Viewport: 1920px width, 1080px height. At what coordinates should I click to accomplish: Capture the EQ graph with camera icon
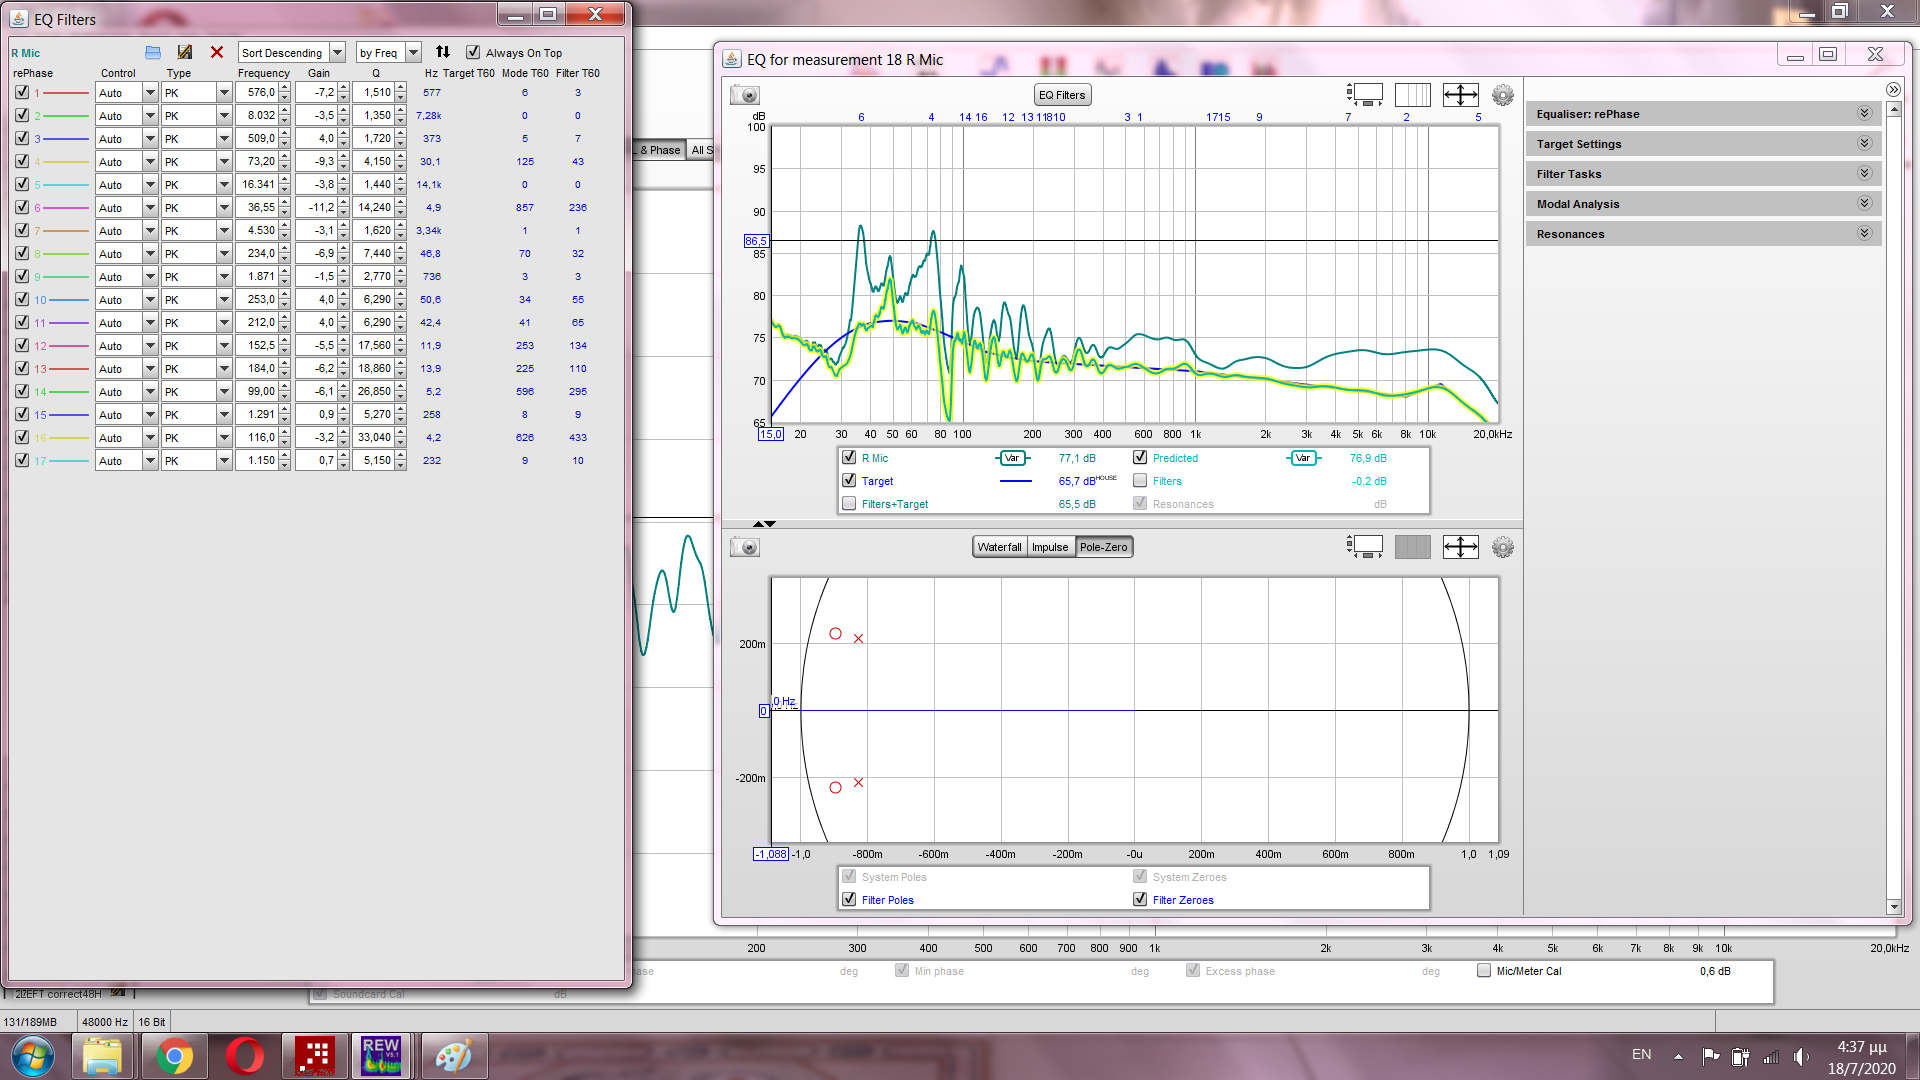pos(745,95)
